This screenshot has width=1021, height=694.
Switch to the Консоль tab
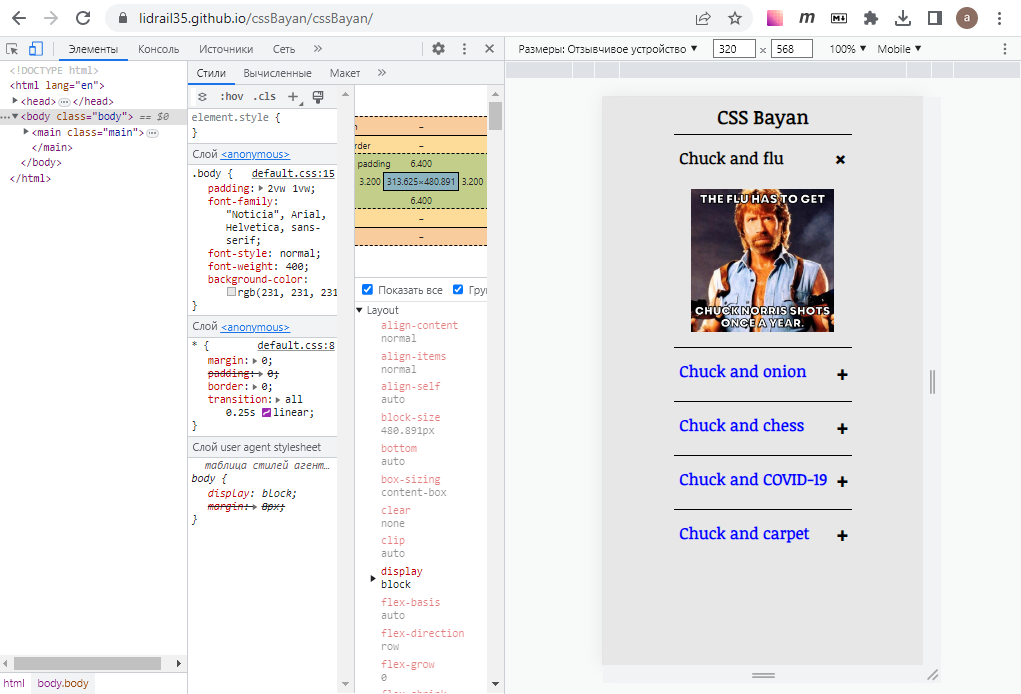pyautogui.click(x=157, y=47)
